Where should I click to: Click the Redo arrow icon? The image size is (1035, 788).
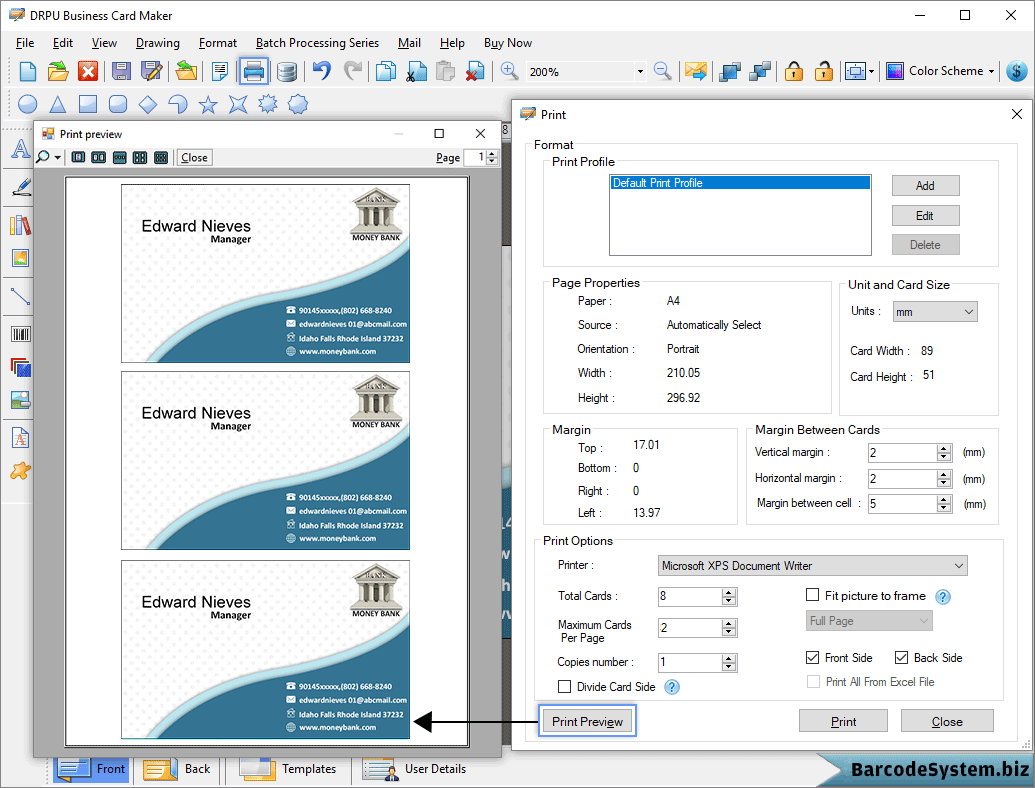coord(353,70)
